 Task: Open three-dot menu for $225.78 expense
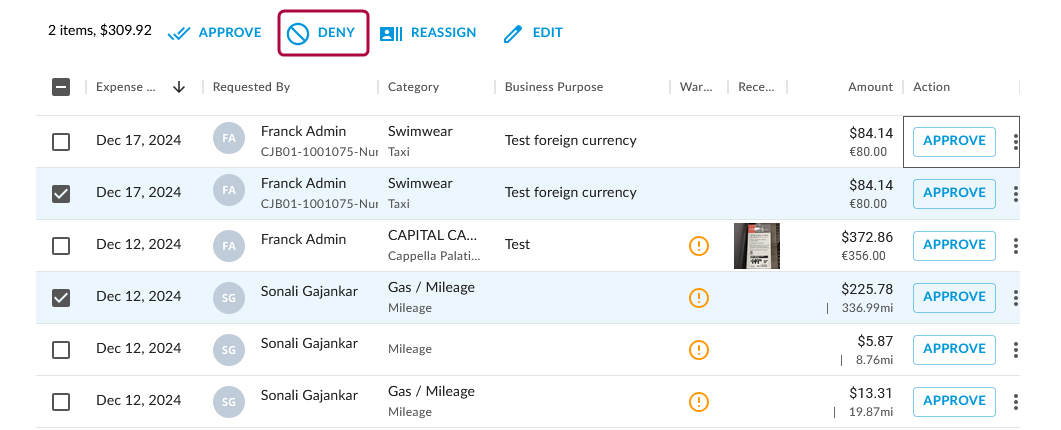tap(1016, 297)
